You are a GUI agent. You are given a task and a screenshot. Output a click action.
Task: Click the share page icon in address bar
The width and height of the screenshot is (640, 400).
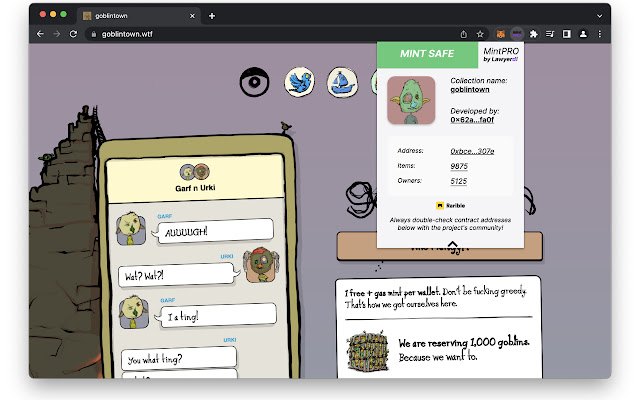tap(464, 34)
